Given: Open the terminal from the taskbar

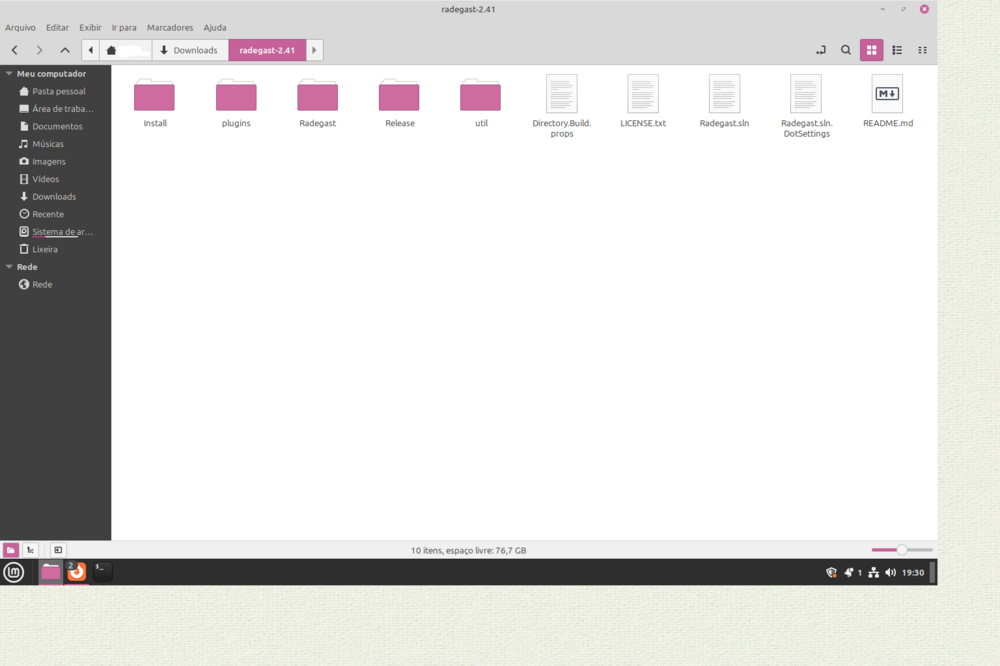Looking at the screenshot, I should (x=102, y=571).
